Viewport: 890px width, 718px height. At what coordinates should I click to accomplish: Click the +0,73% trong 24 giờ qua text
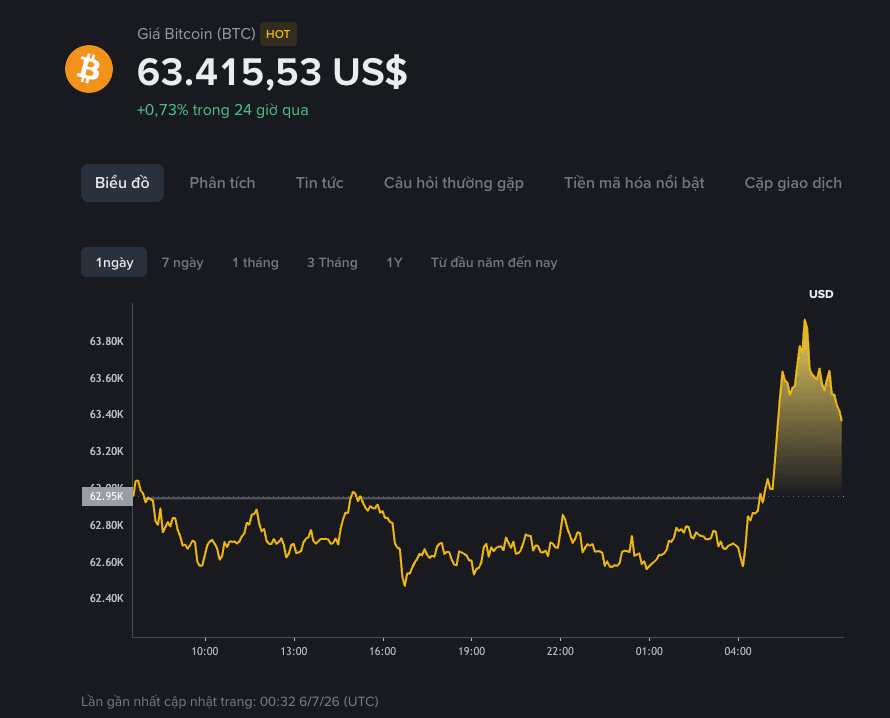tap(222, 110)
